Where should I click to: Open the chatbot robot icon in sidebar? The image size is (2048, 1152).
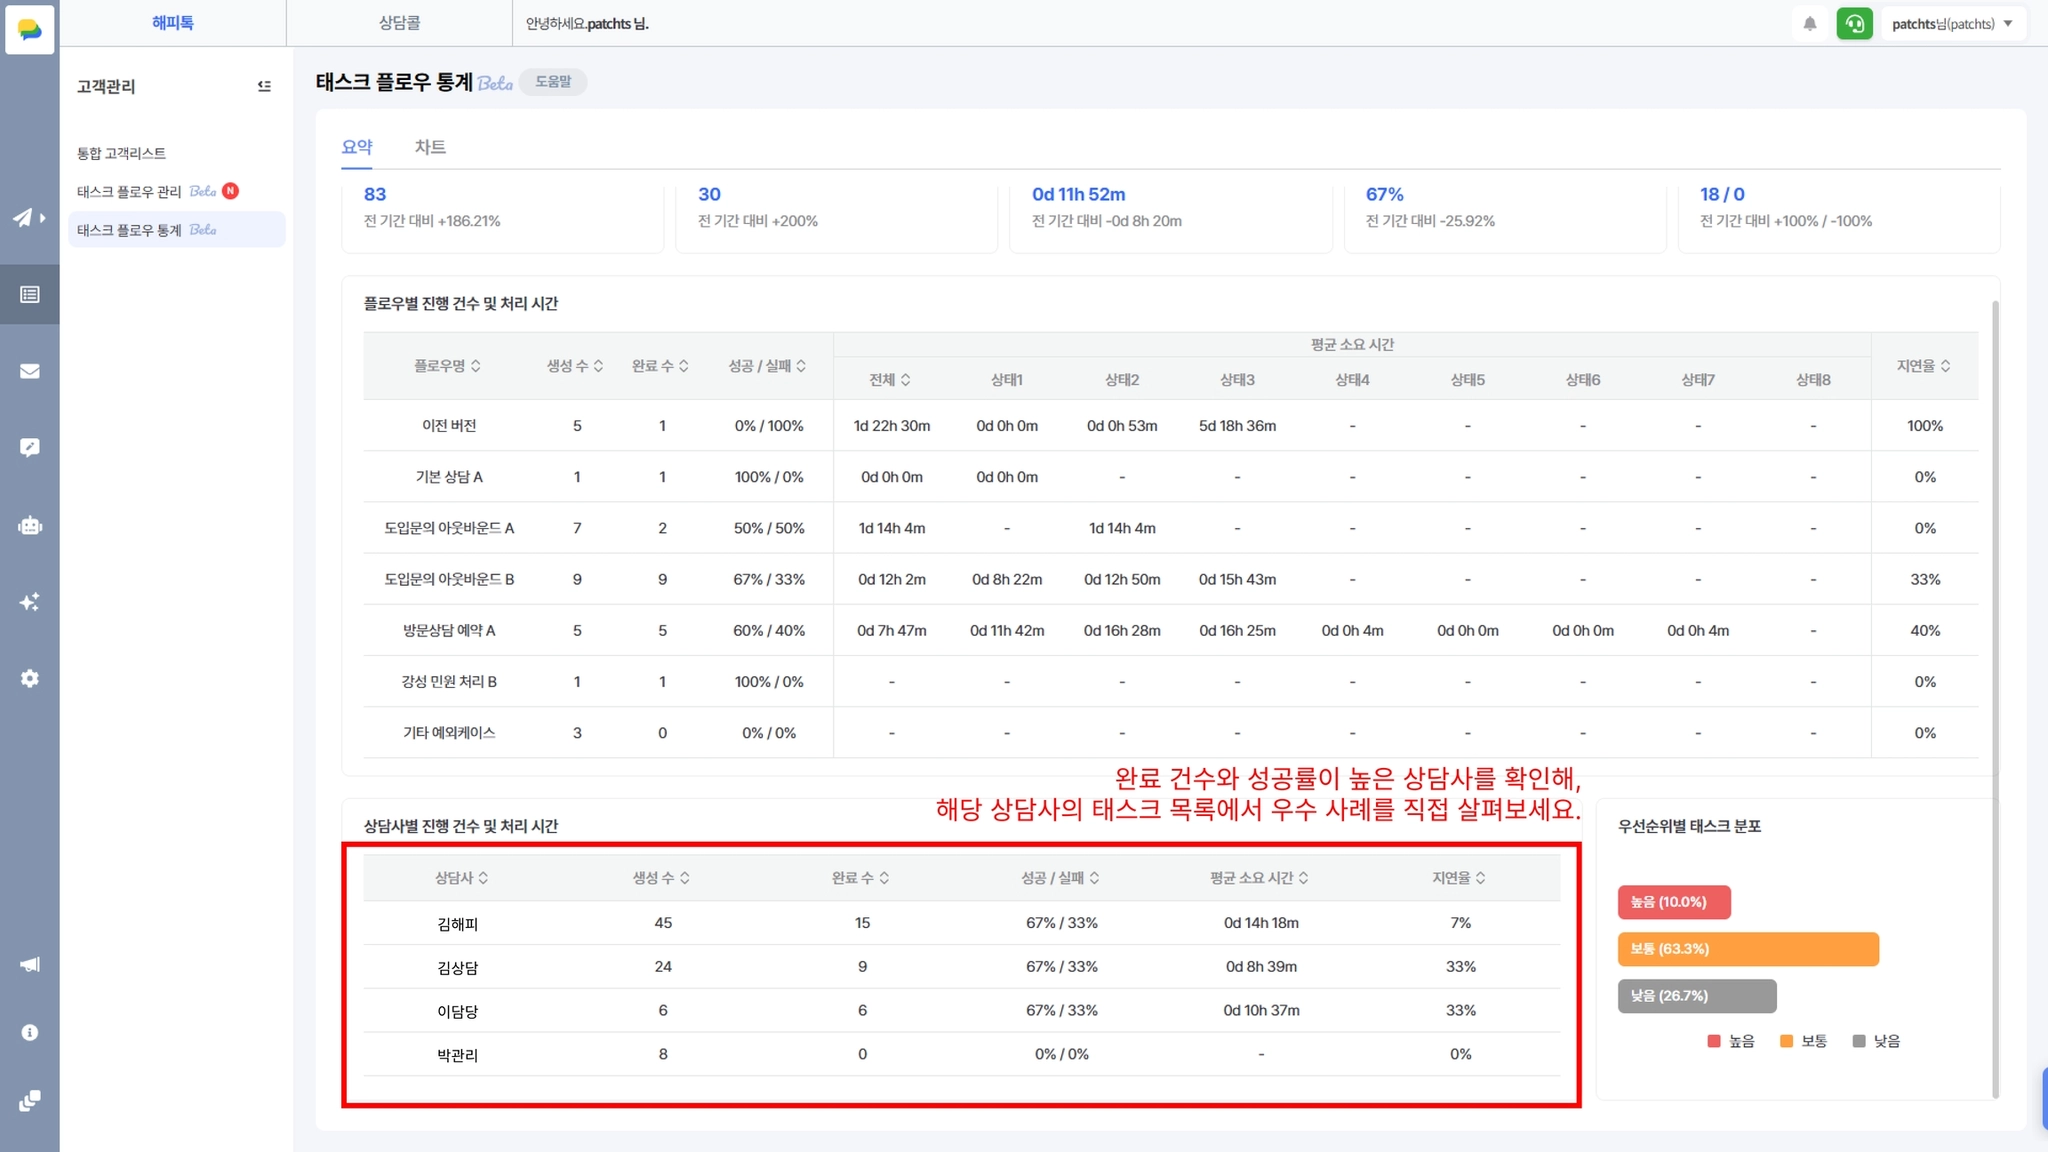[x=30, y=525]
